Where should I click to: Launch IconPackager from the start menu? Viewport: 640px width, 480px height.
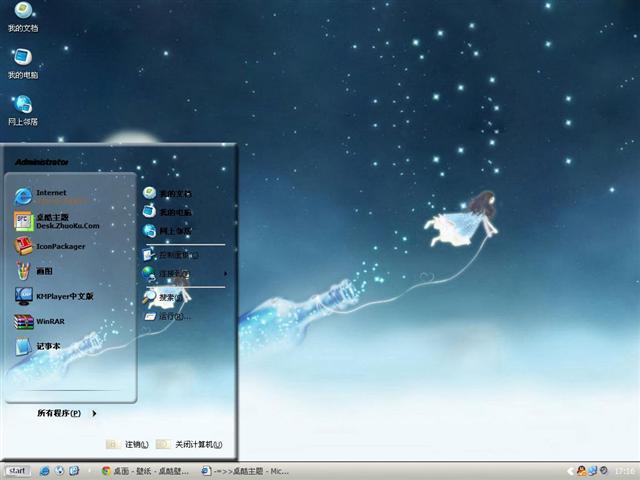(x=50, y=246)
